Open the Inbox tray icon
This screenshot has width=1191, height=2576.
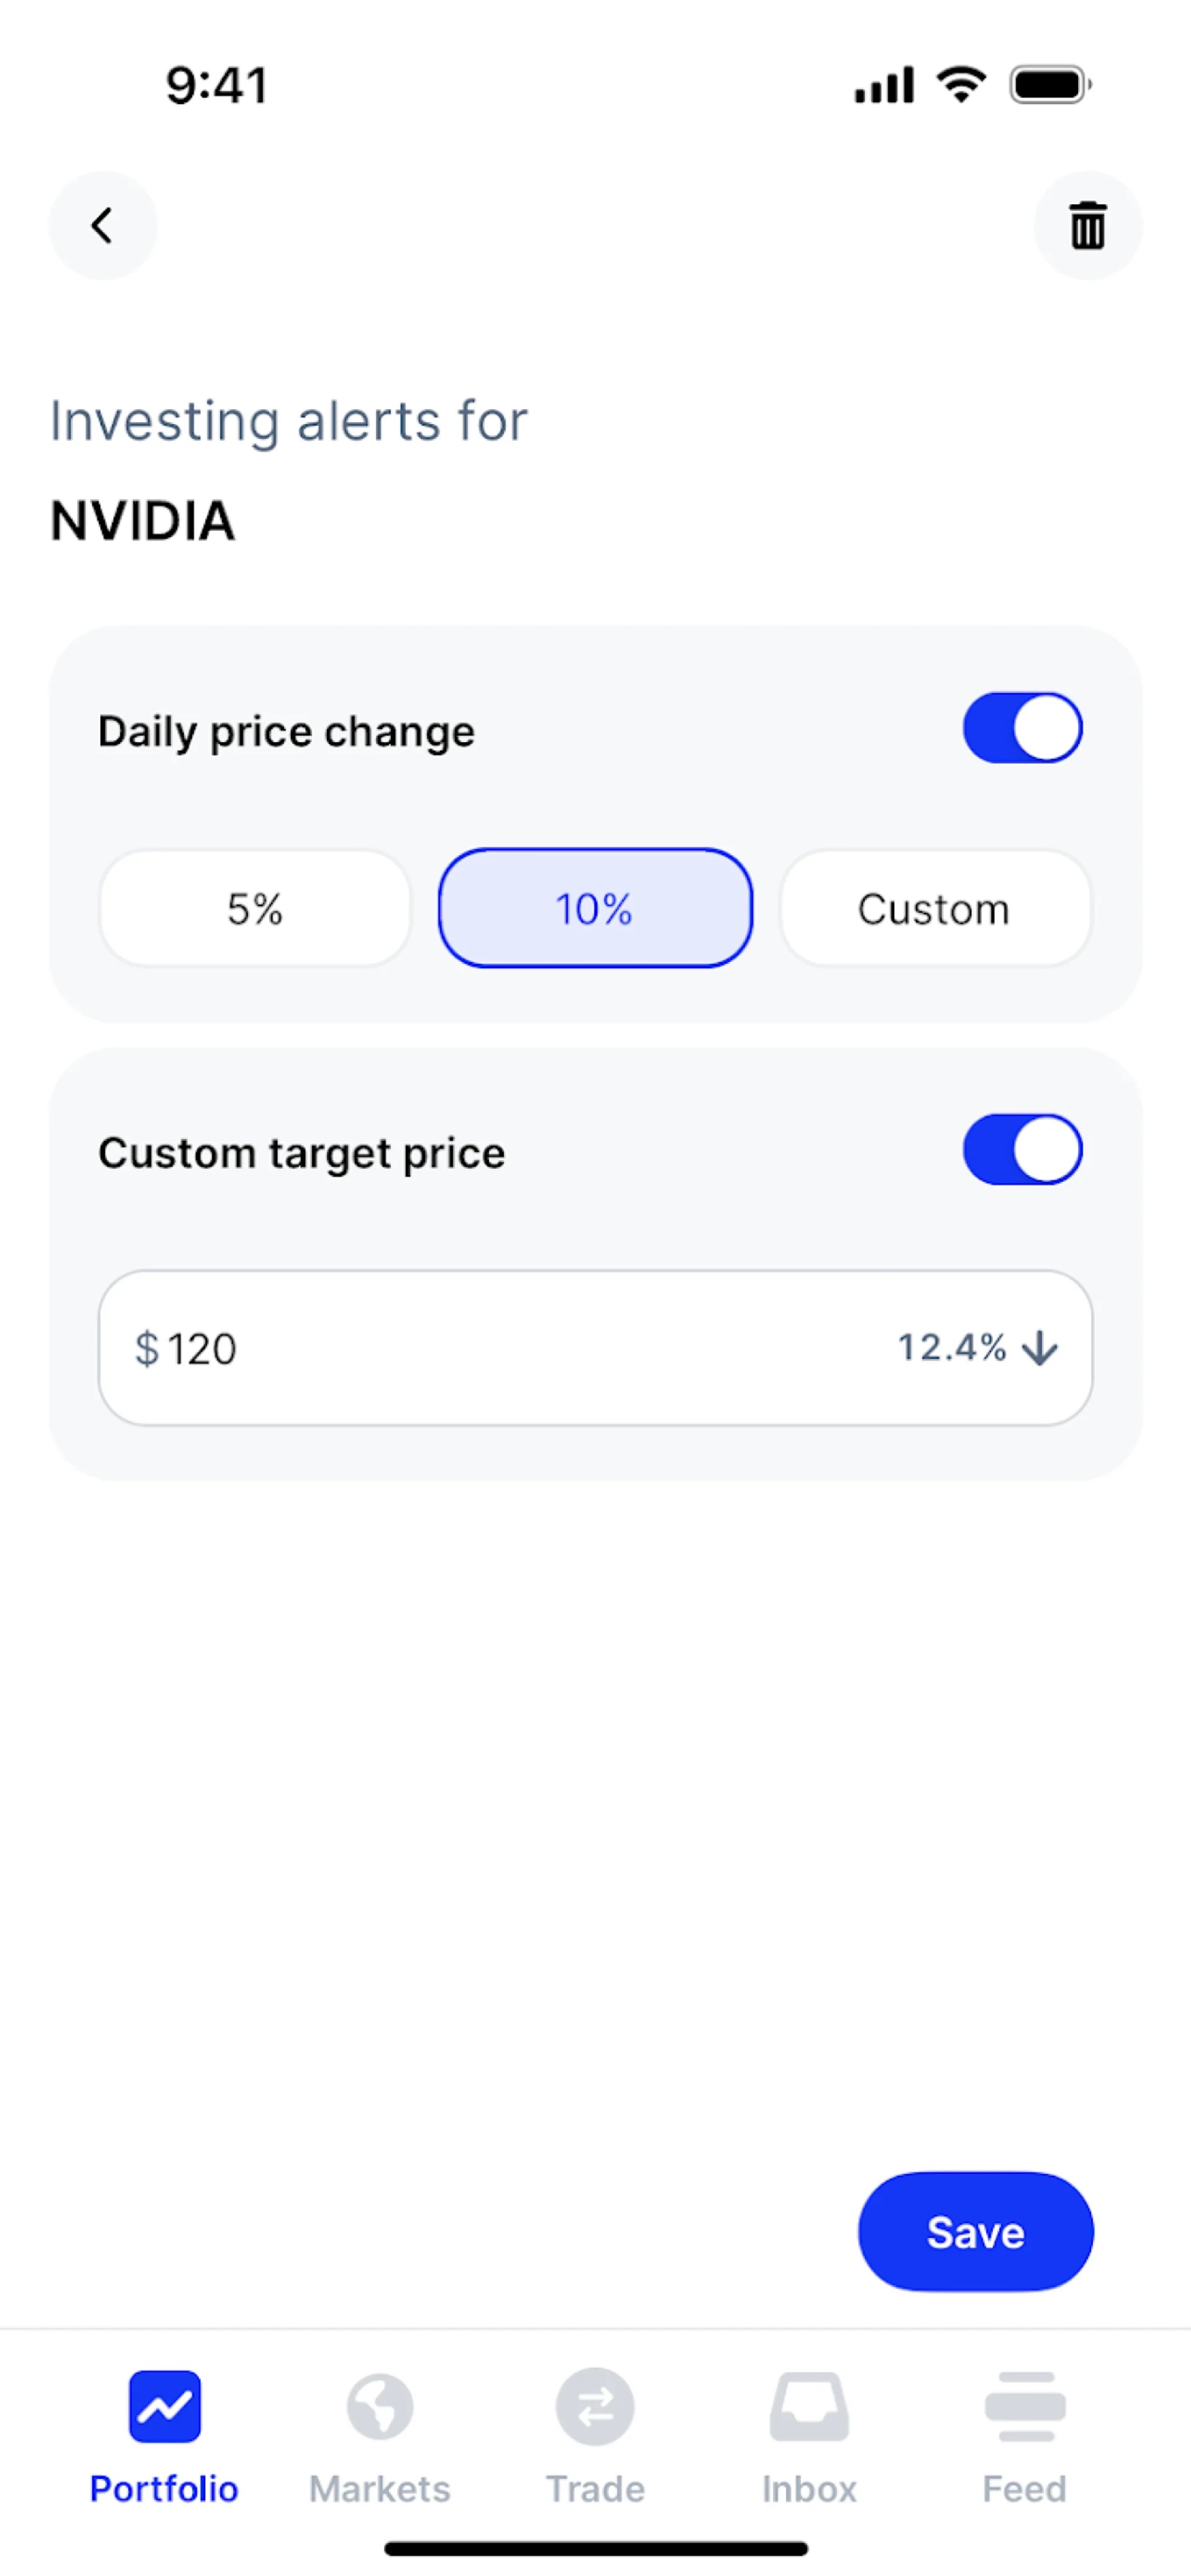(x=809, y=2406)
